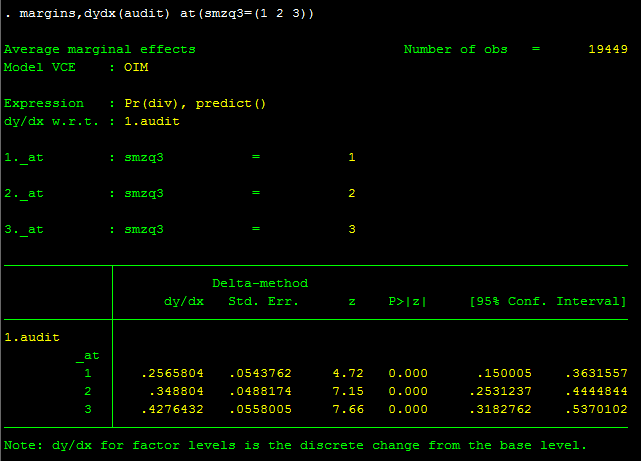Click the number of observations value 19449

[608, 49]
